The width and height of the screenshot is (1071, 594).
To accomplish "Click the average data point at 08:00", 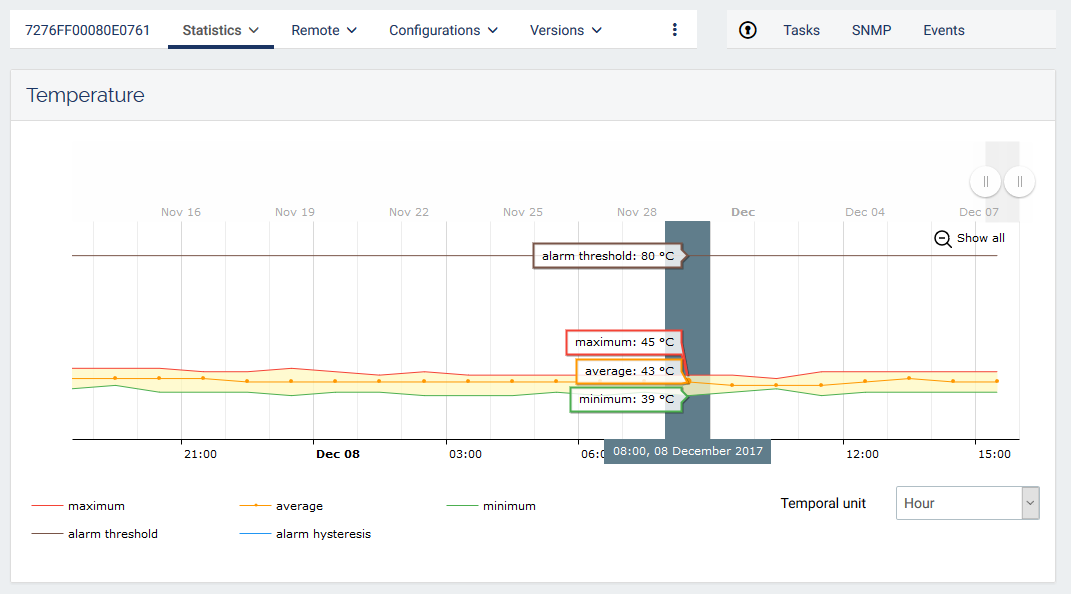I will tap(688, 381).
